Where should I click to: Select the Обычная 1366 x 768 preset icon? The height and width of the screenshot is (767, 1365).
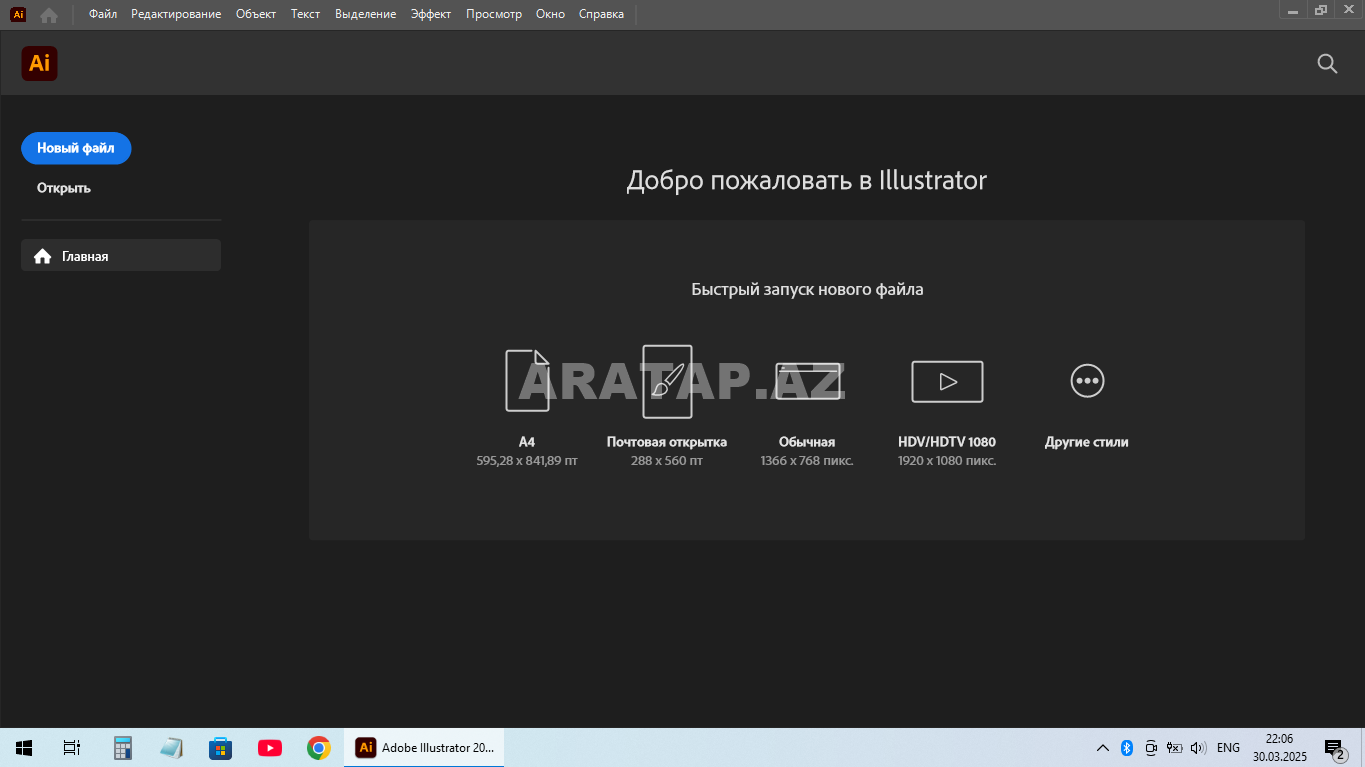tap(807, 381)
